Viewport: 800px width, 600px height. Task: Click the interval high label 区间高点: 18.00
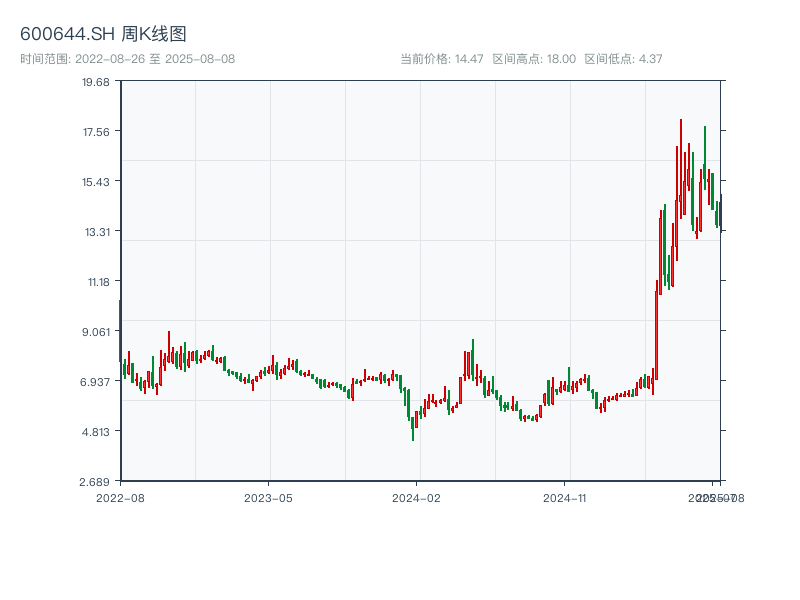pyautogui.click(x=534, y=59)
